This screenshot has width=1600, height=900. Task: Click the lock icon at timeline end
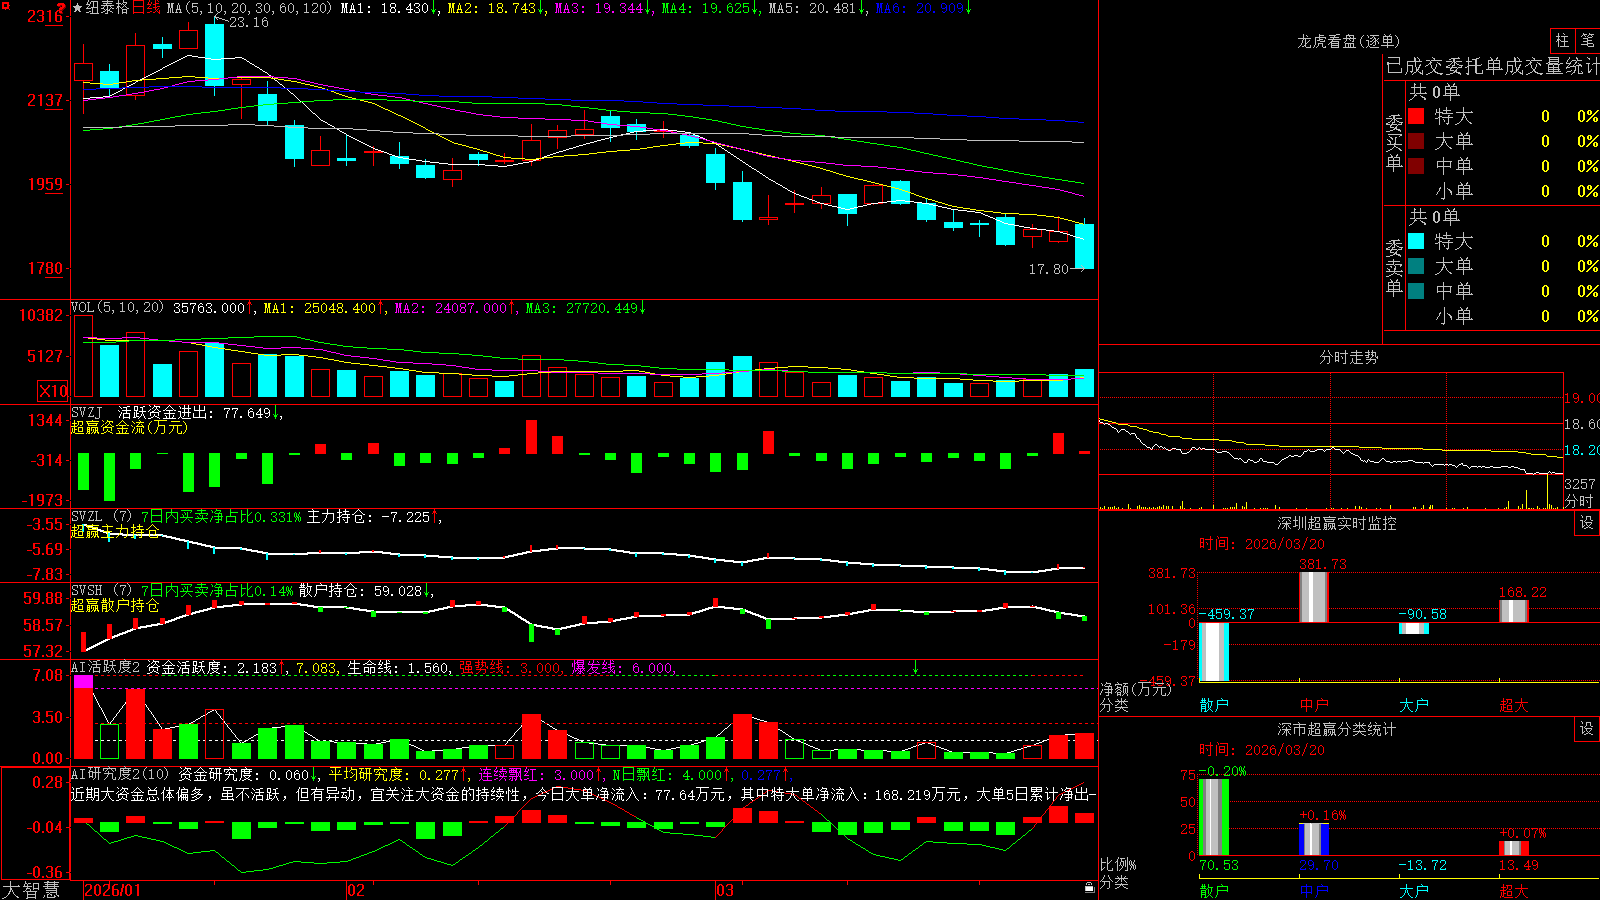1090,888
